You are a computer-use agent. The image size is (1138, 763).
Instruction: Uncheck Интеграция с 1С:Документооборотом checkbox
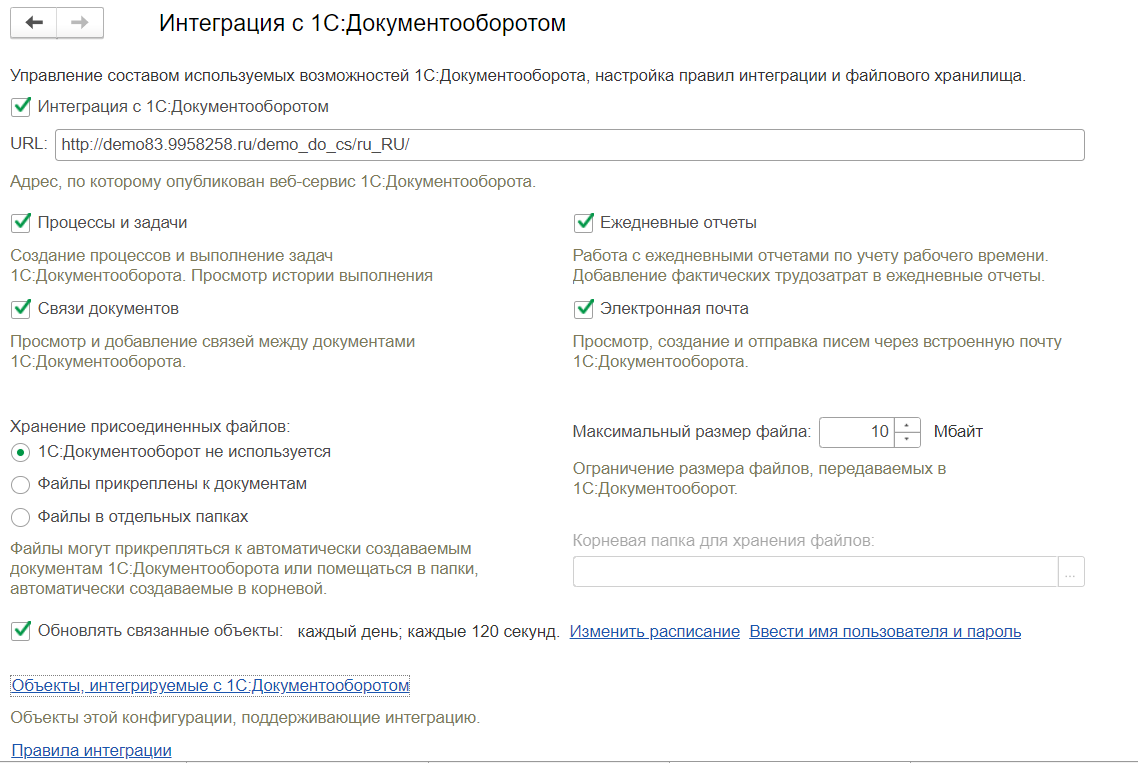pos(21,107)
